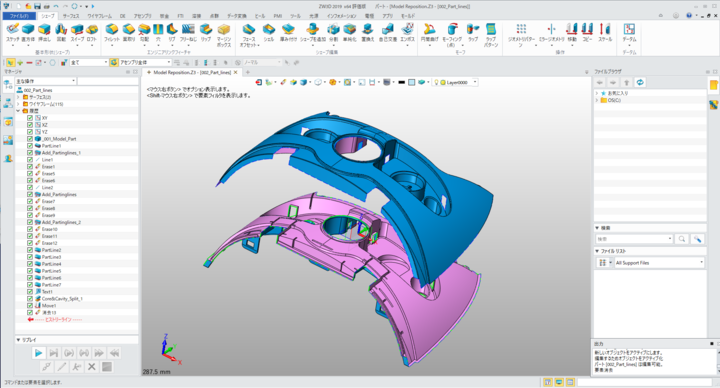Click the エンボス (Emboss) tool

pyautogui.click(x=407, y=33)
